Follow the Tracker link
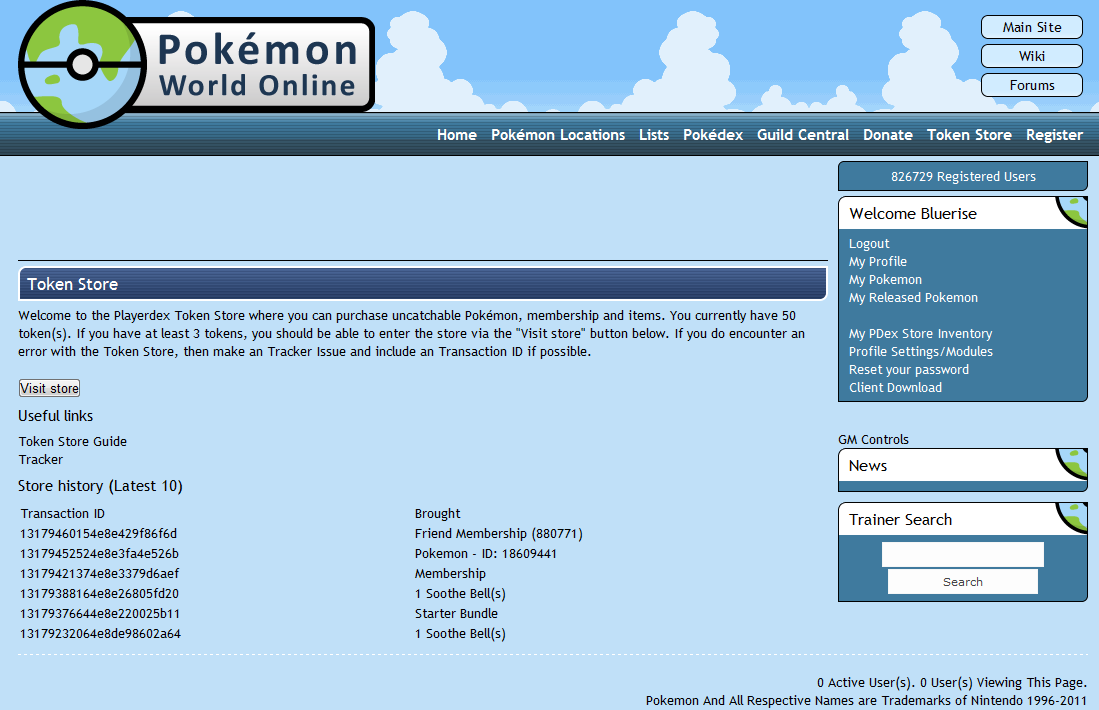The image size is (1099, 710). click(41, 460)
